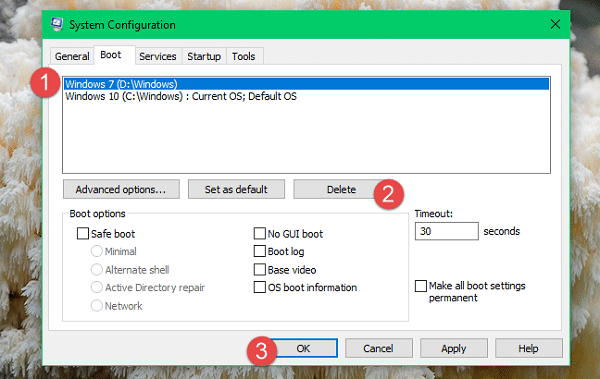Toggle OS boot information checkbox
The image size is (600, 379).
coord(260,287)
